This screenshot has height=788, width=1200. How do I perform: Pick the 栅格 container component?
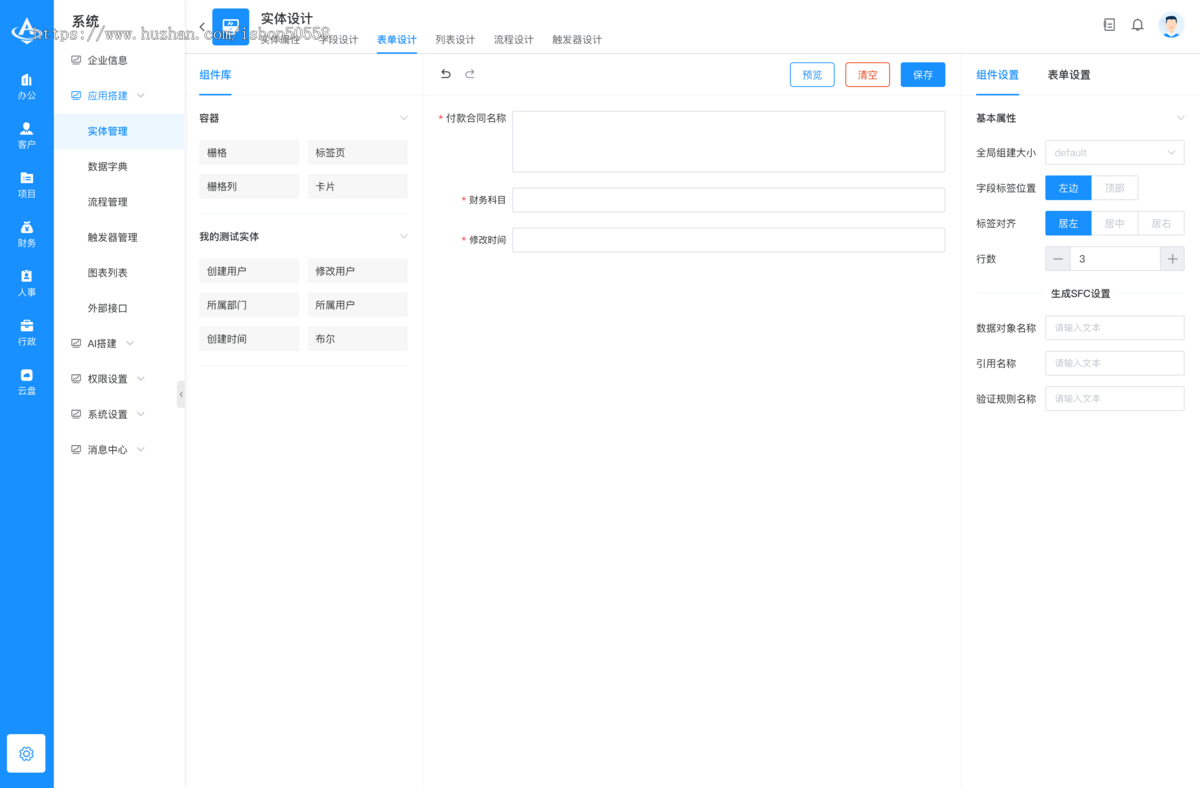click(249, 153)
